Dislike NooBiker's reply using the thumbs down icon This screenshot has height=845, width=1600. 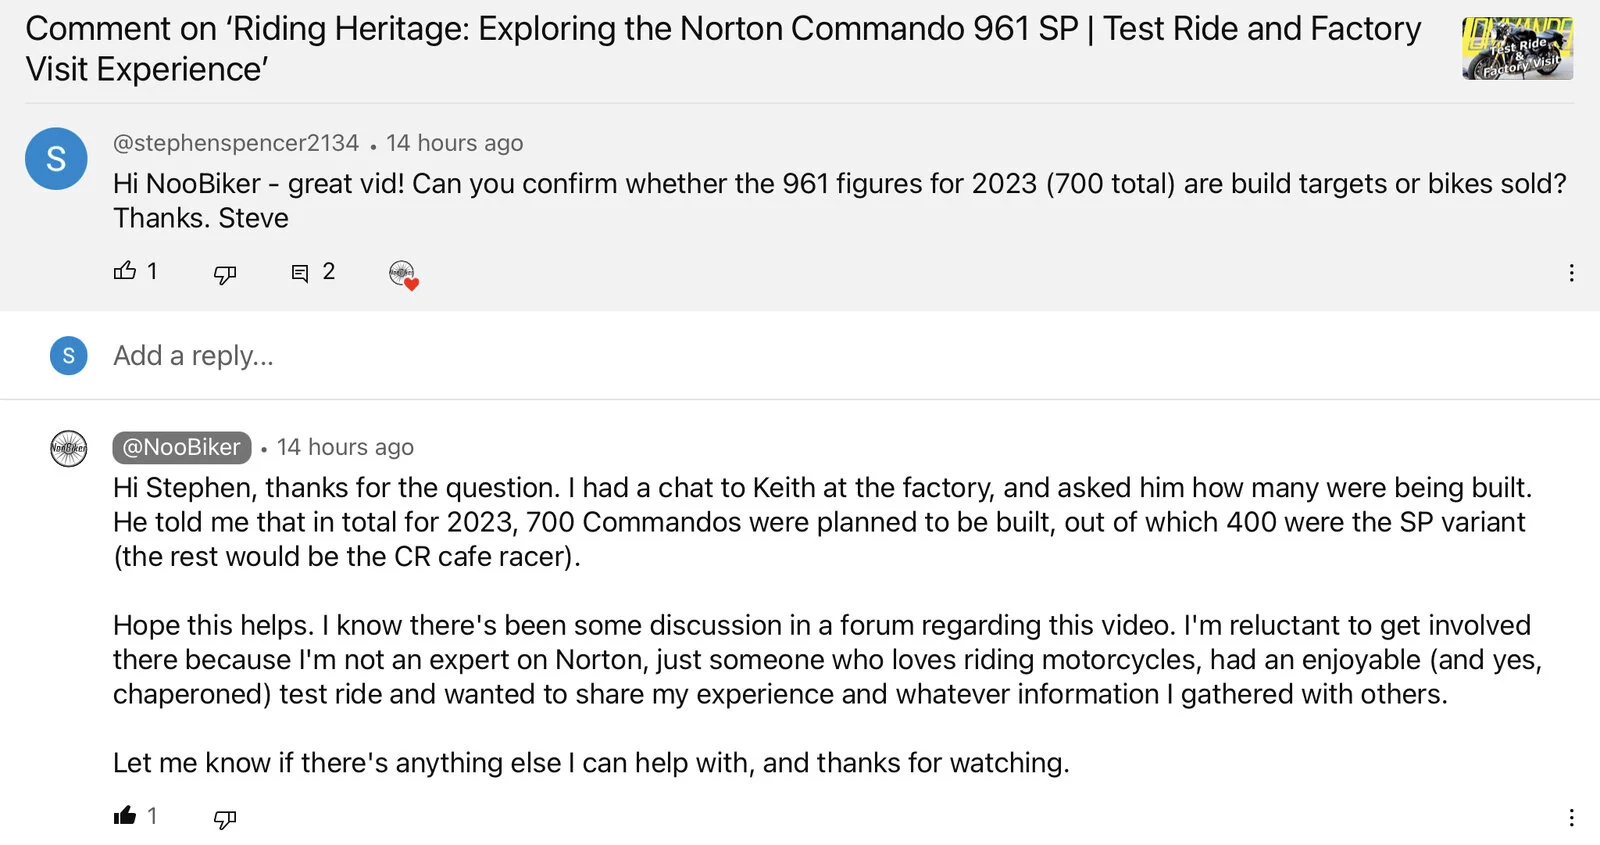click(x=224, y=818)
